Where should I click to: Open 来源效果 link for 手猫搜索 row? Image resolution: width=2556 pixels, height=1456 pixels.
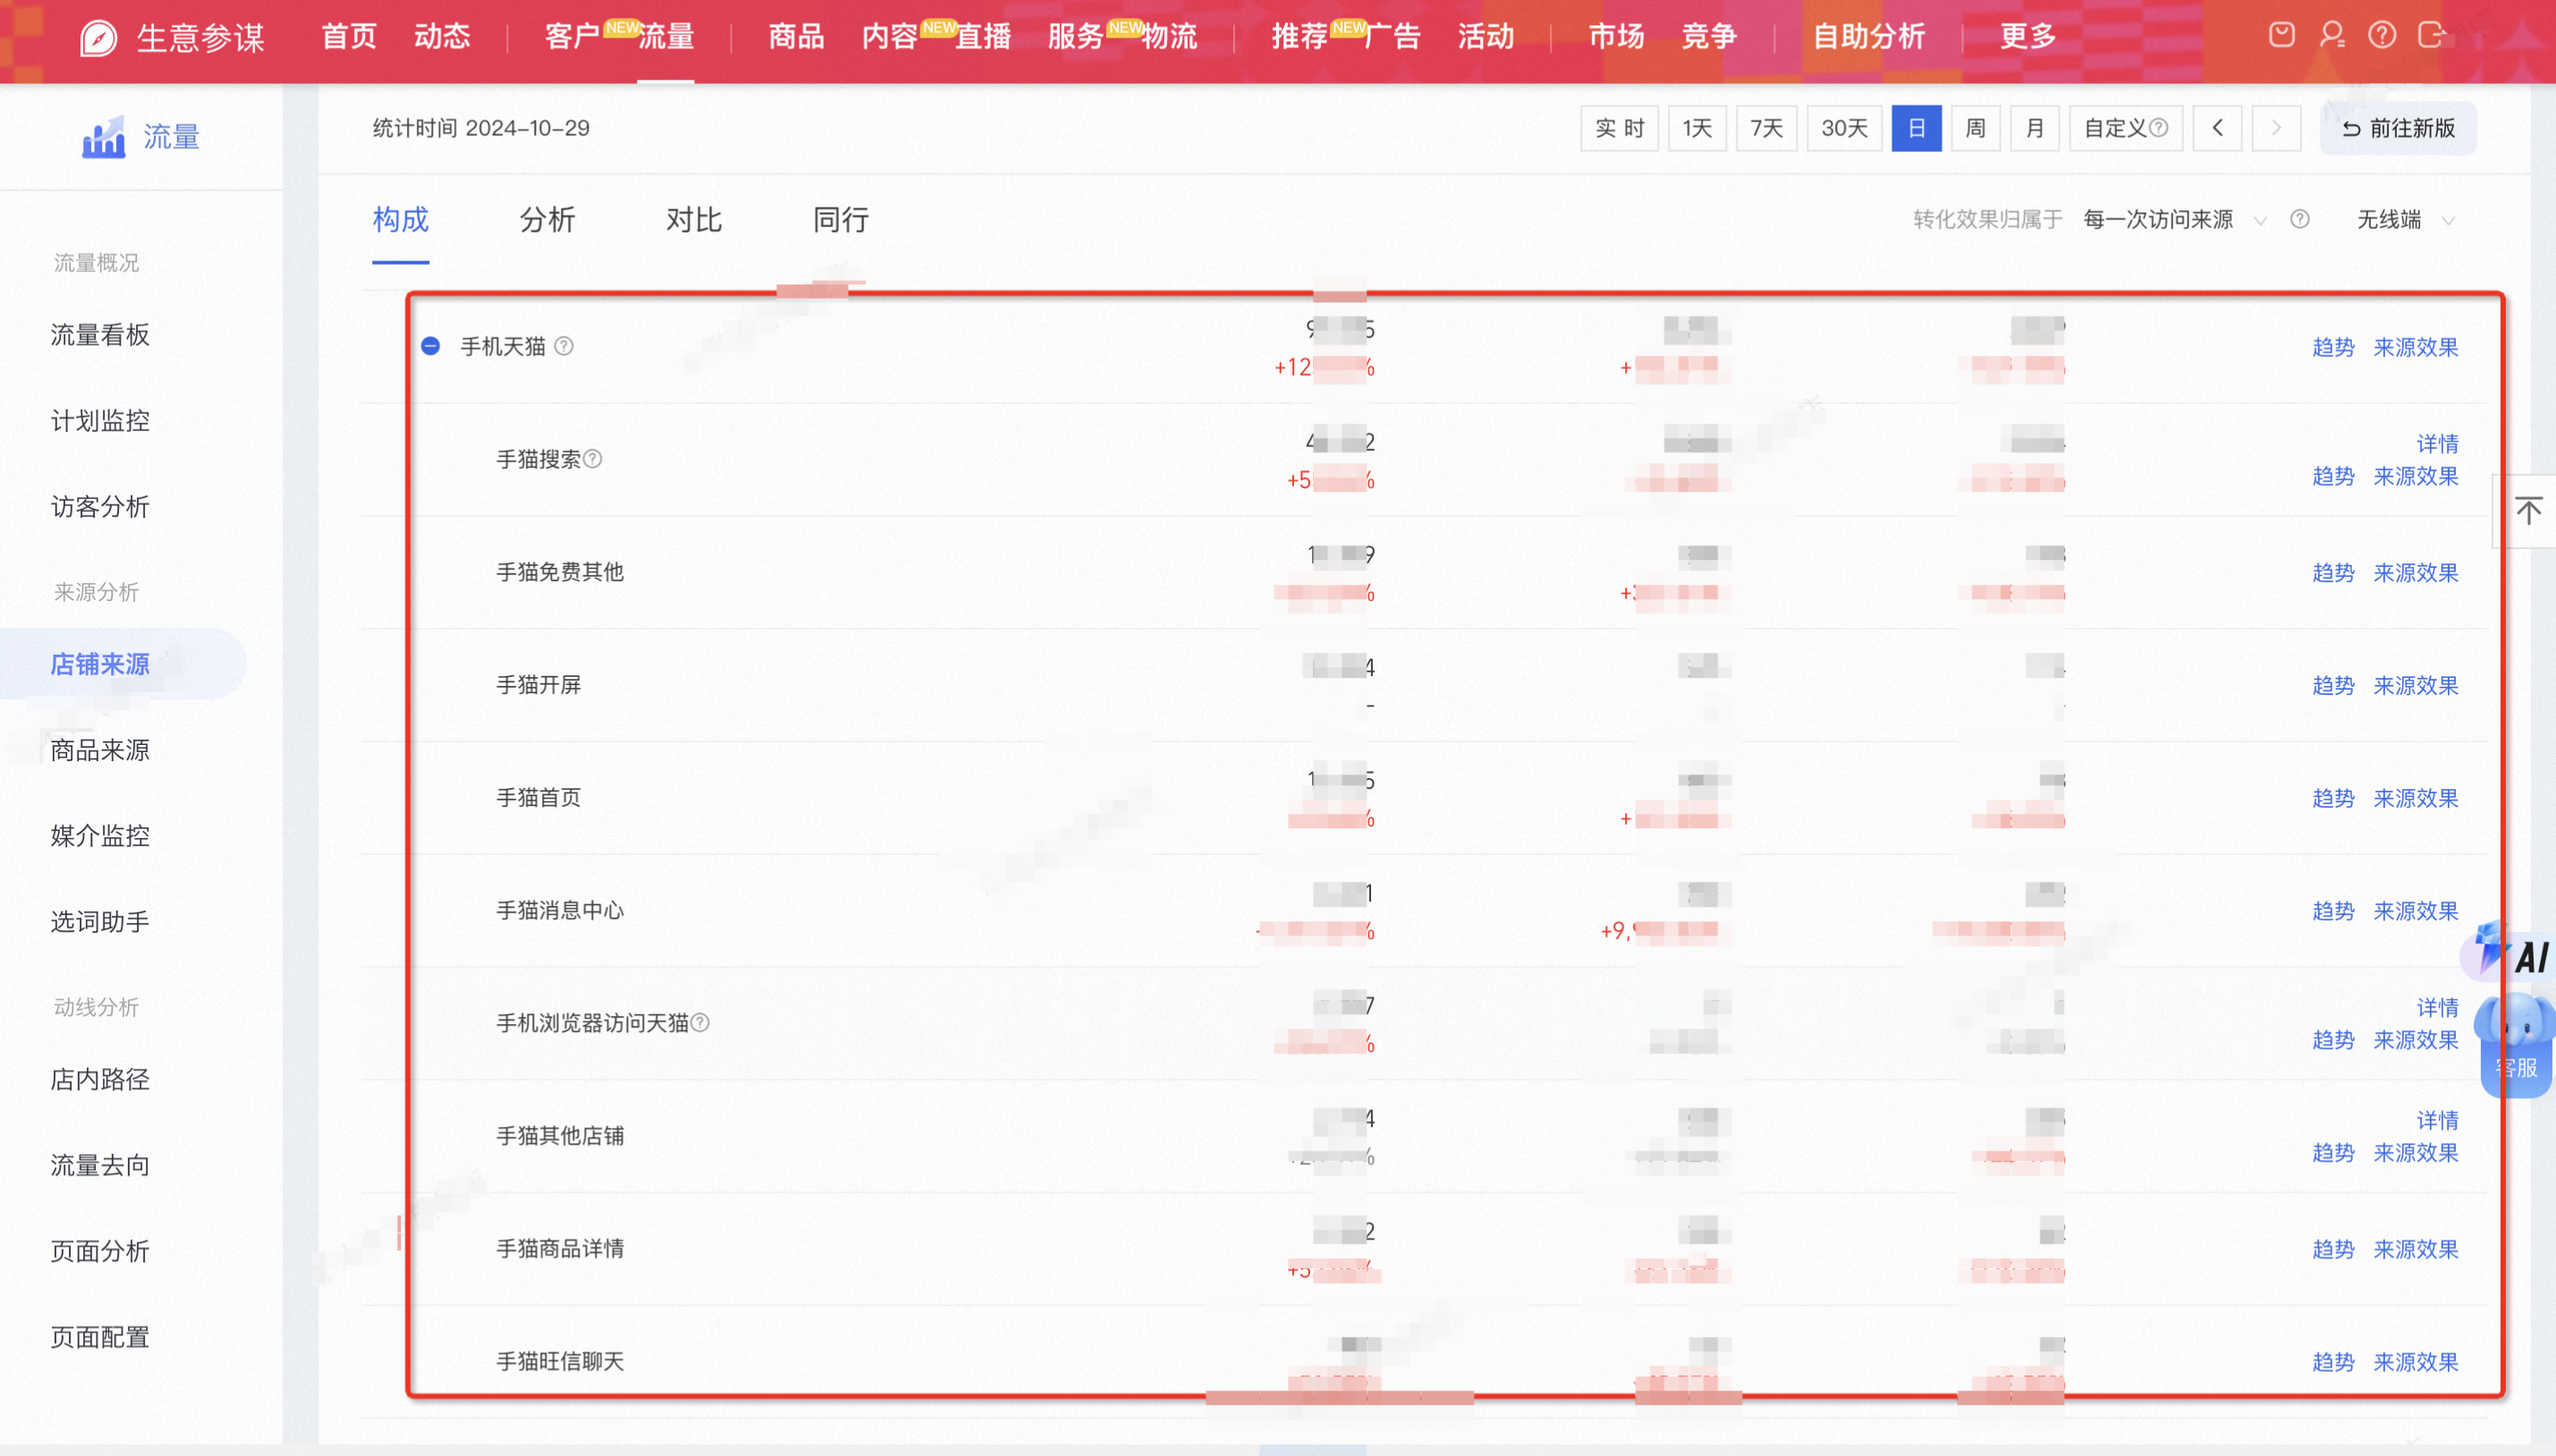pos(2416,476)
